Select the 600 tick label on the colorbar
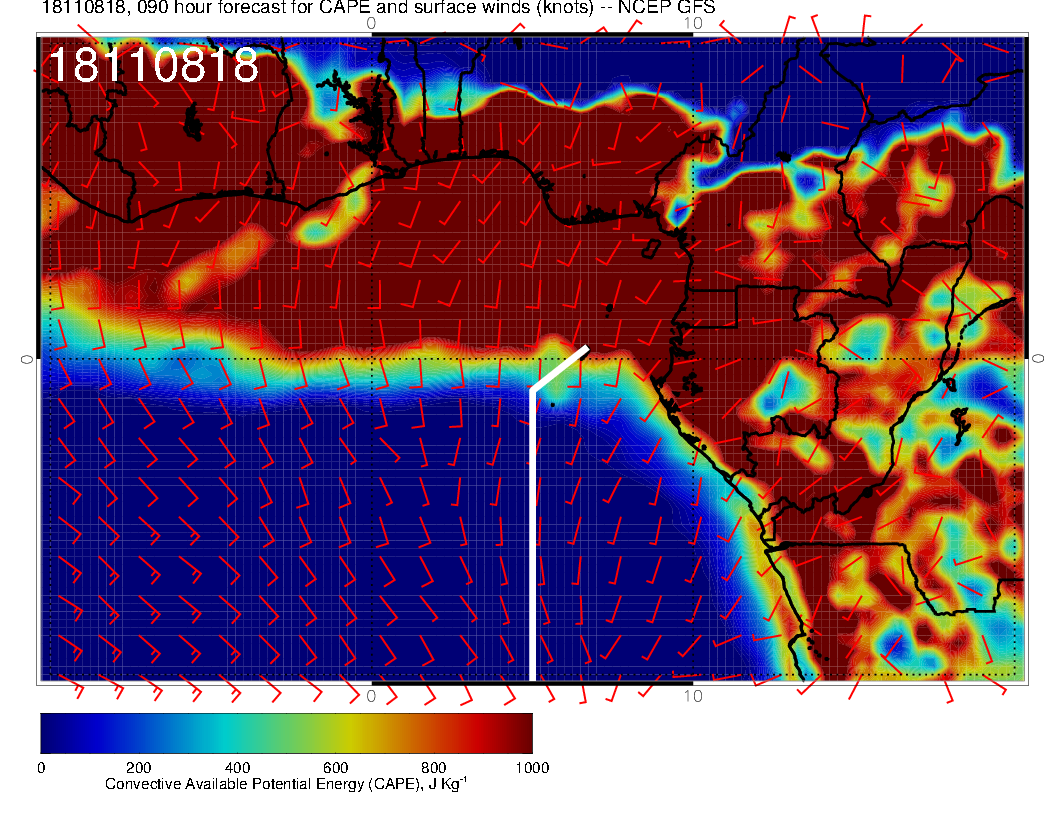 335,768
